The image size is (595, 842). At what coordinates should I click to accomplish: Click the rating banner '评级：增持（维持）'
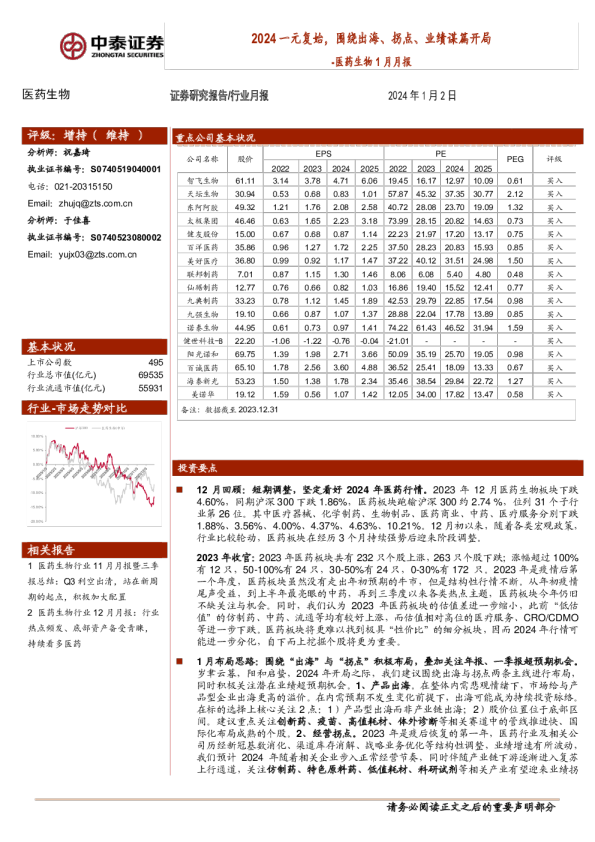[94, 135]
